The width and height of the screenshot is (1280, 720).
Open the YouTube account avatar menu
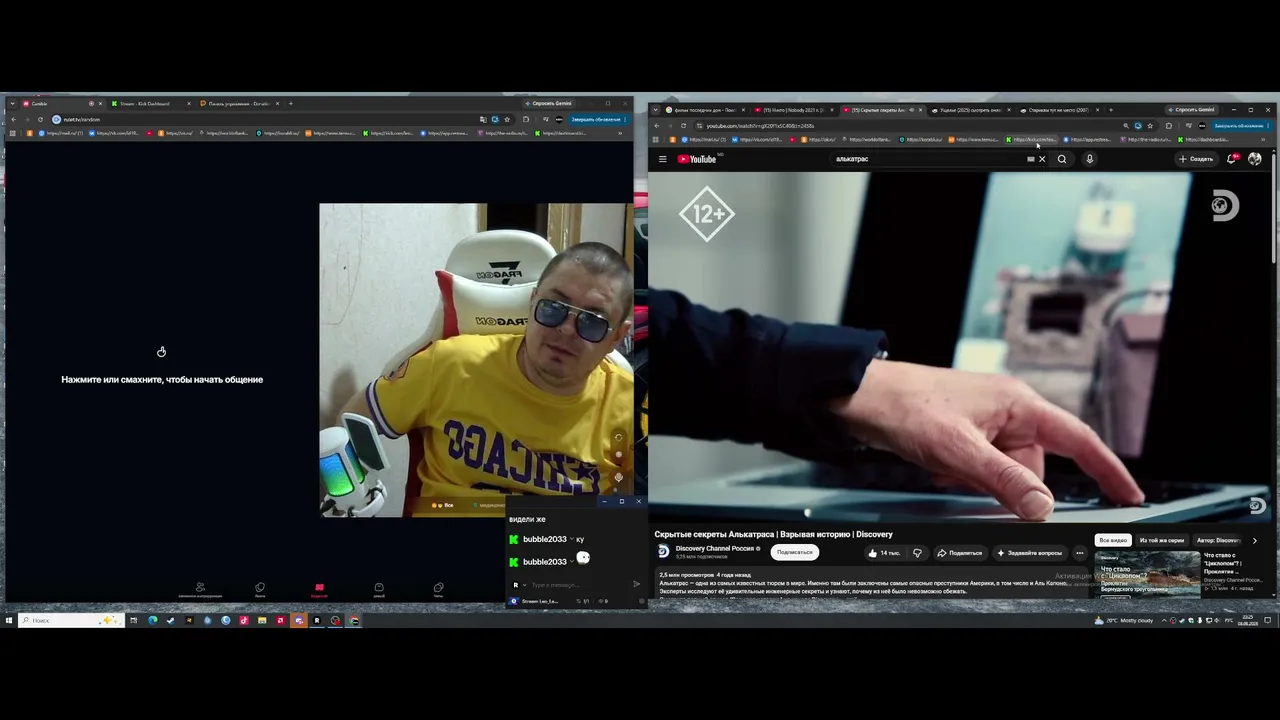[x=1255, y=159]
